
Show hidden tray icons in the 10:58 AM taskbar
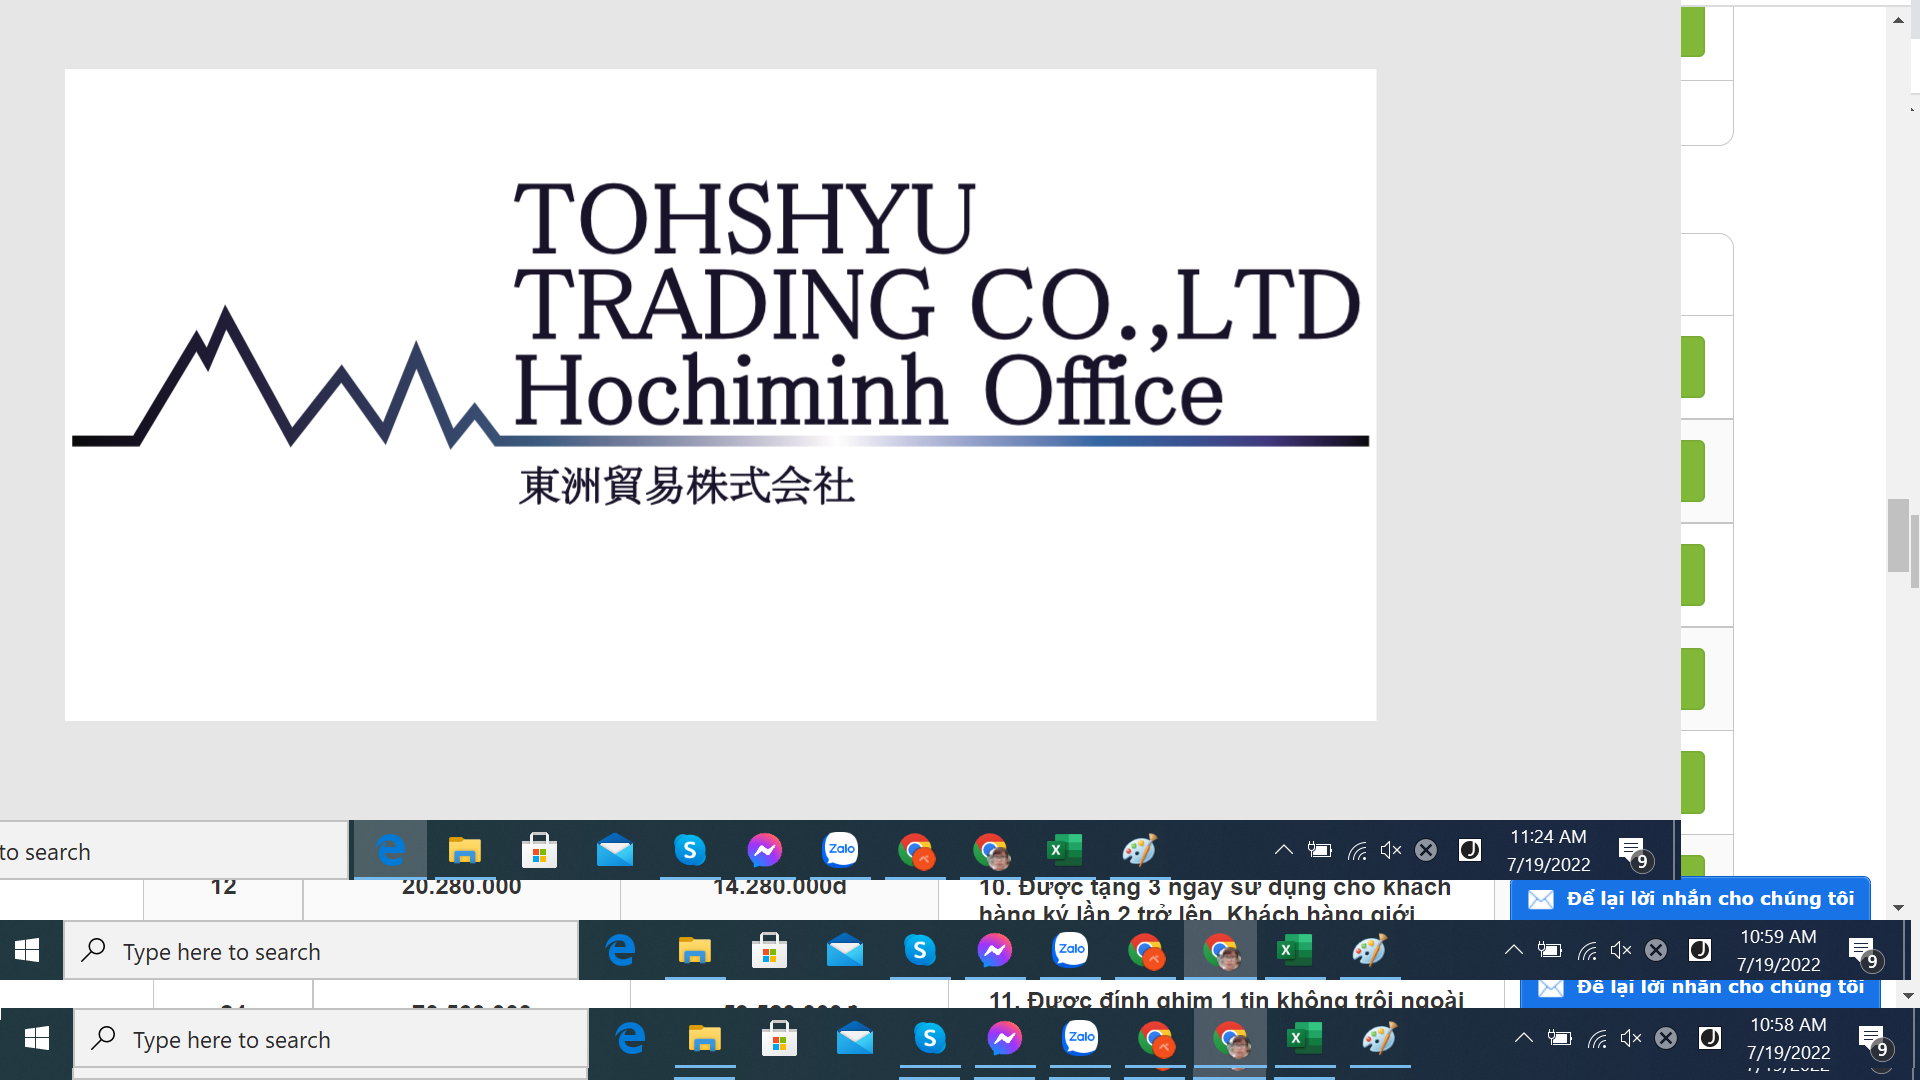(1523, 1038)
